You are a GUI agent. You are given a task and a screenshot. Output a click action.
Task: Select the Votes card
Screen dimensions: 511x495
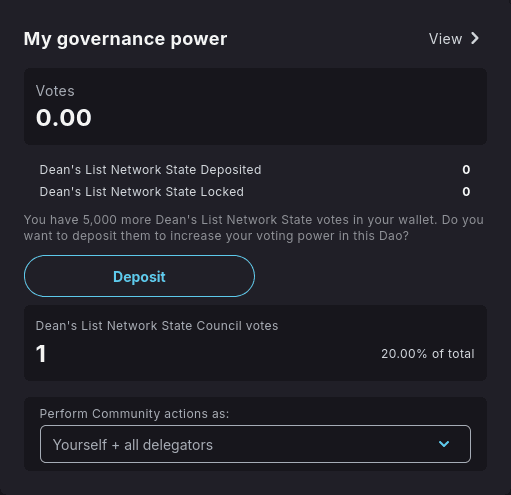[x=255, y=107]
